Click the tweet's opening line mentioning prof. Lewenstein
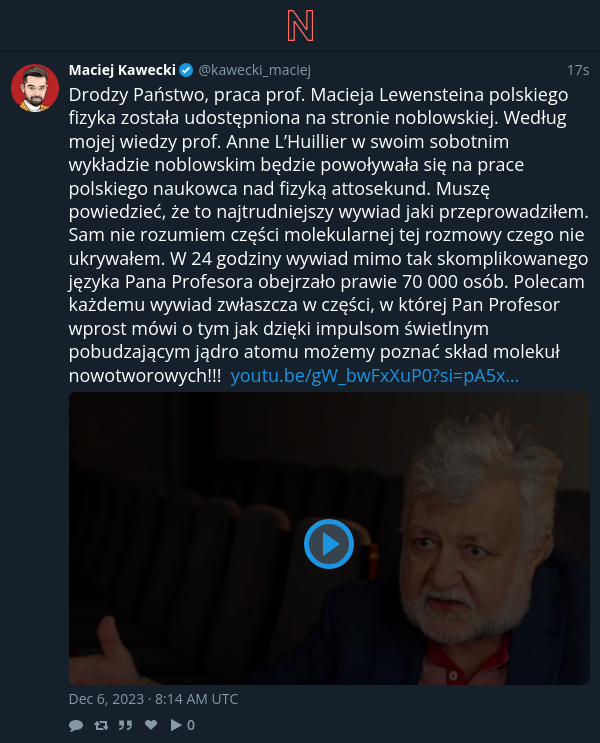The image size is (600, 743). [318, 95]
